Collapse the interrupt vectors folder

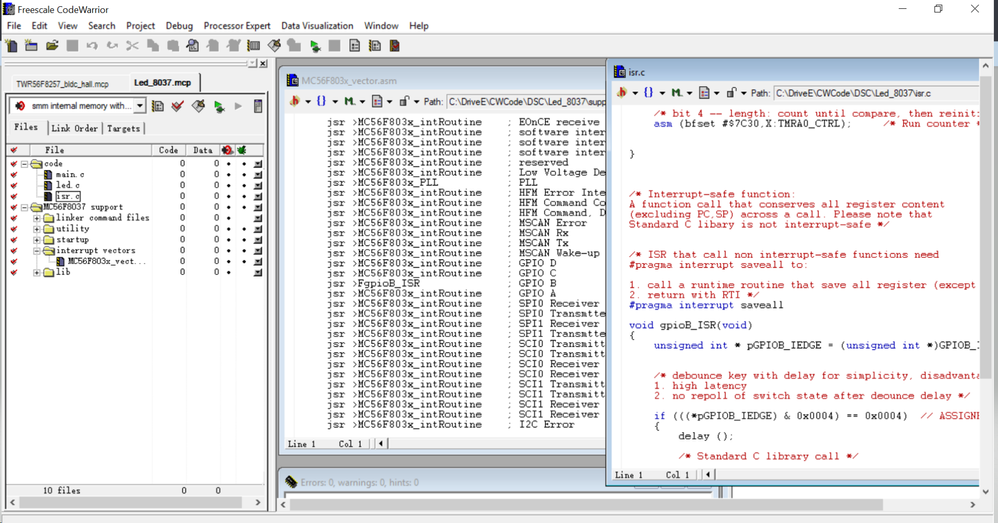(x=37, y=251)
